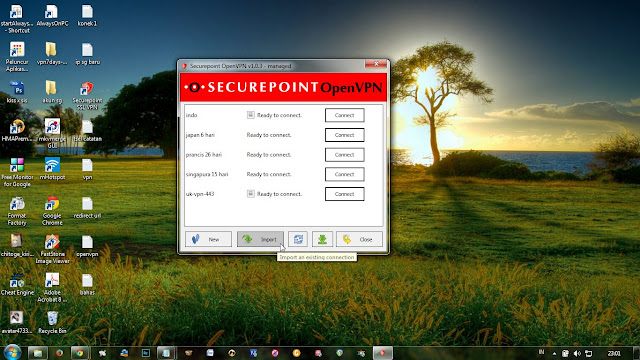The height and width of the screenshot is (360, 640).
Task: Select the singapura 15 hari connection name
Action: point(207,174)
